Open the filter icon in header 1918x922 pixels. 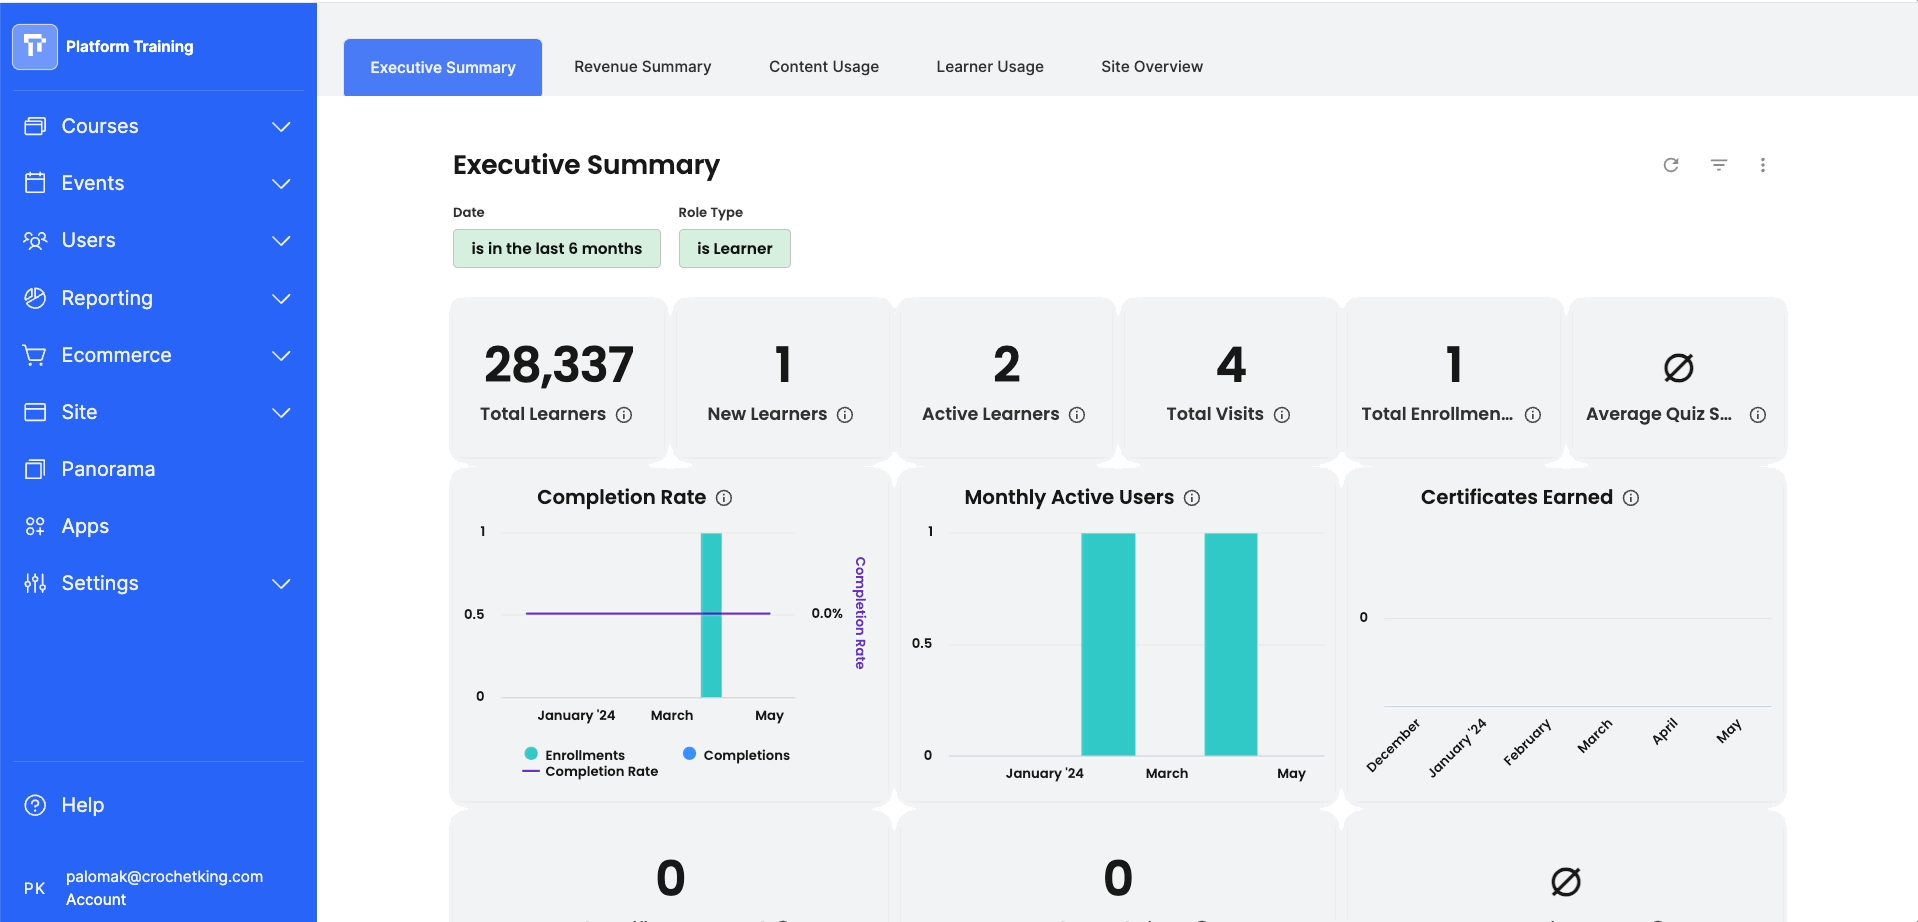(1718, 165)
